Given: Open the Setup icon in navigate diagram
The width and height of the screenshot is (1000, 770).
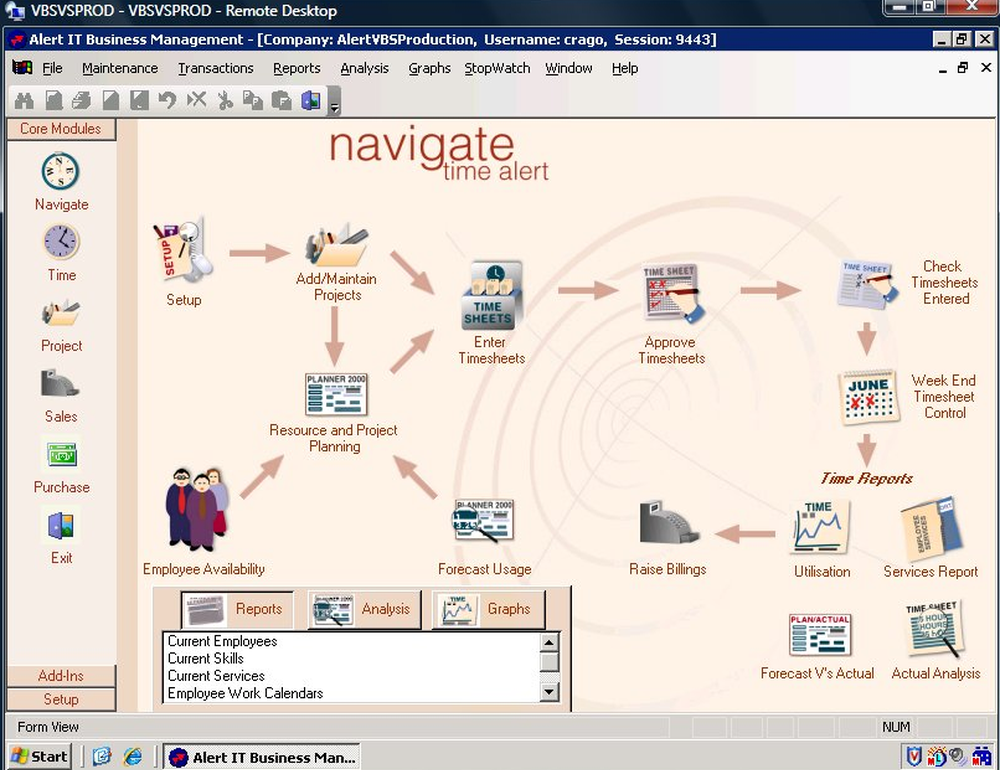Looking at the screenshot, I should point(183,250).
